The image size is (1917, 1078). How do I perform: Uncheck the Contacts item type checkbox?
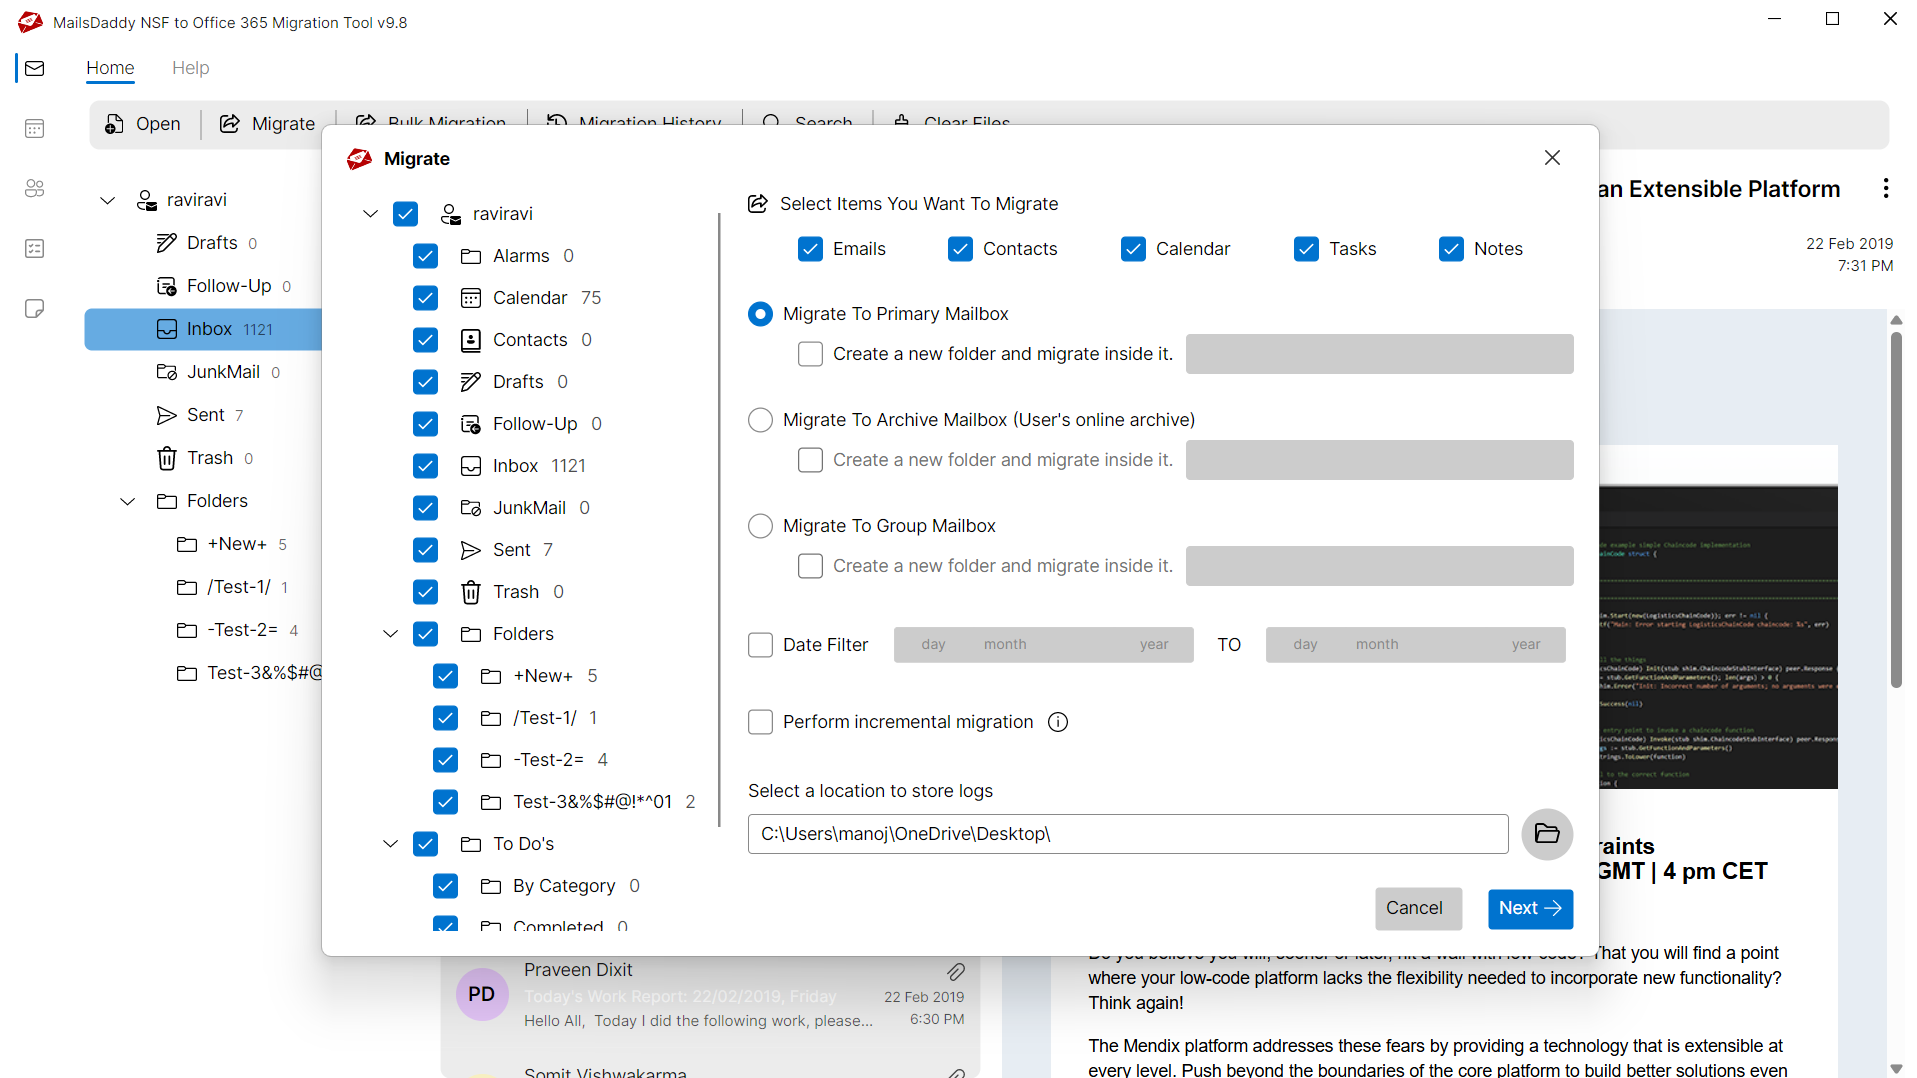click(960, 249)
